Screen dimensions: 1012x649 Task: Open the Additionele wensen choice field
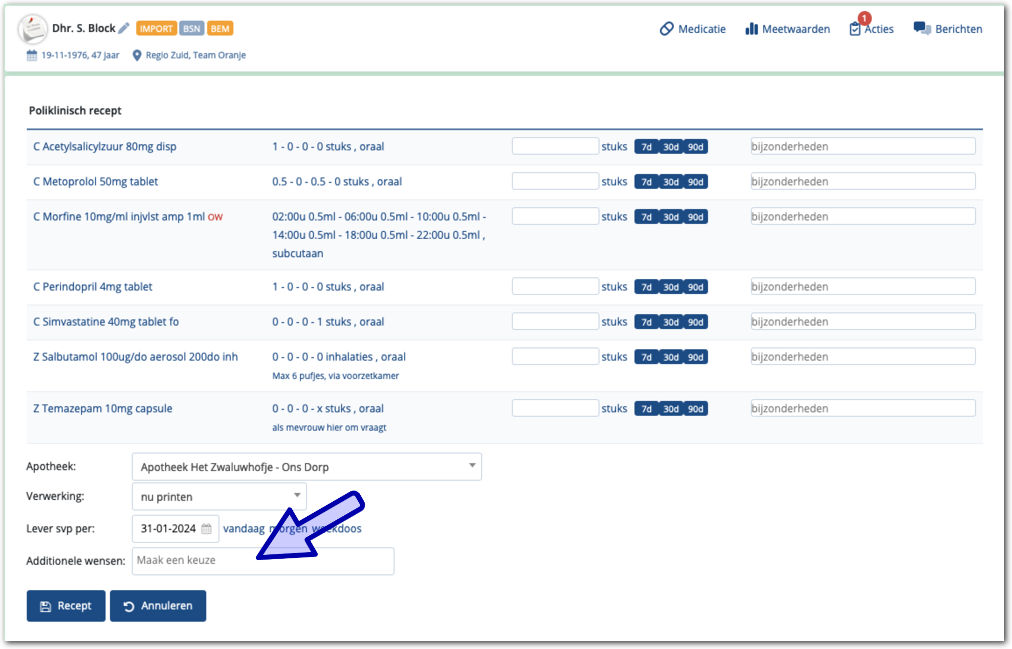tap(262, 561)
